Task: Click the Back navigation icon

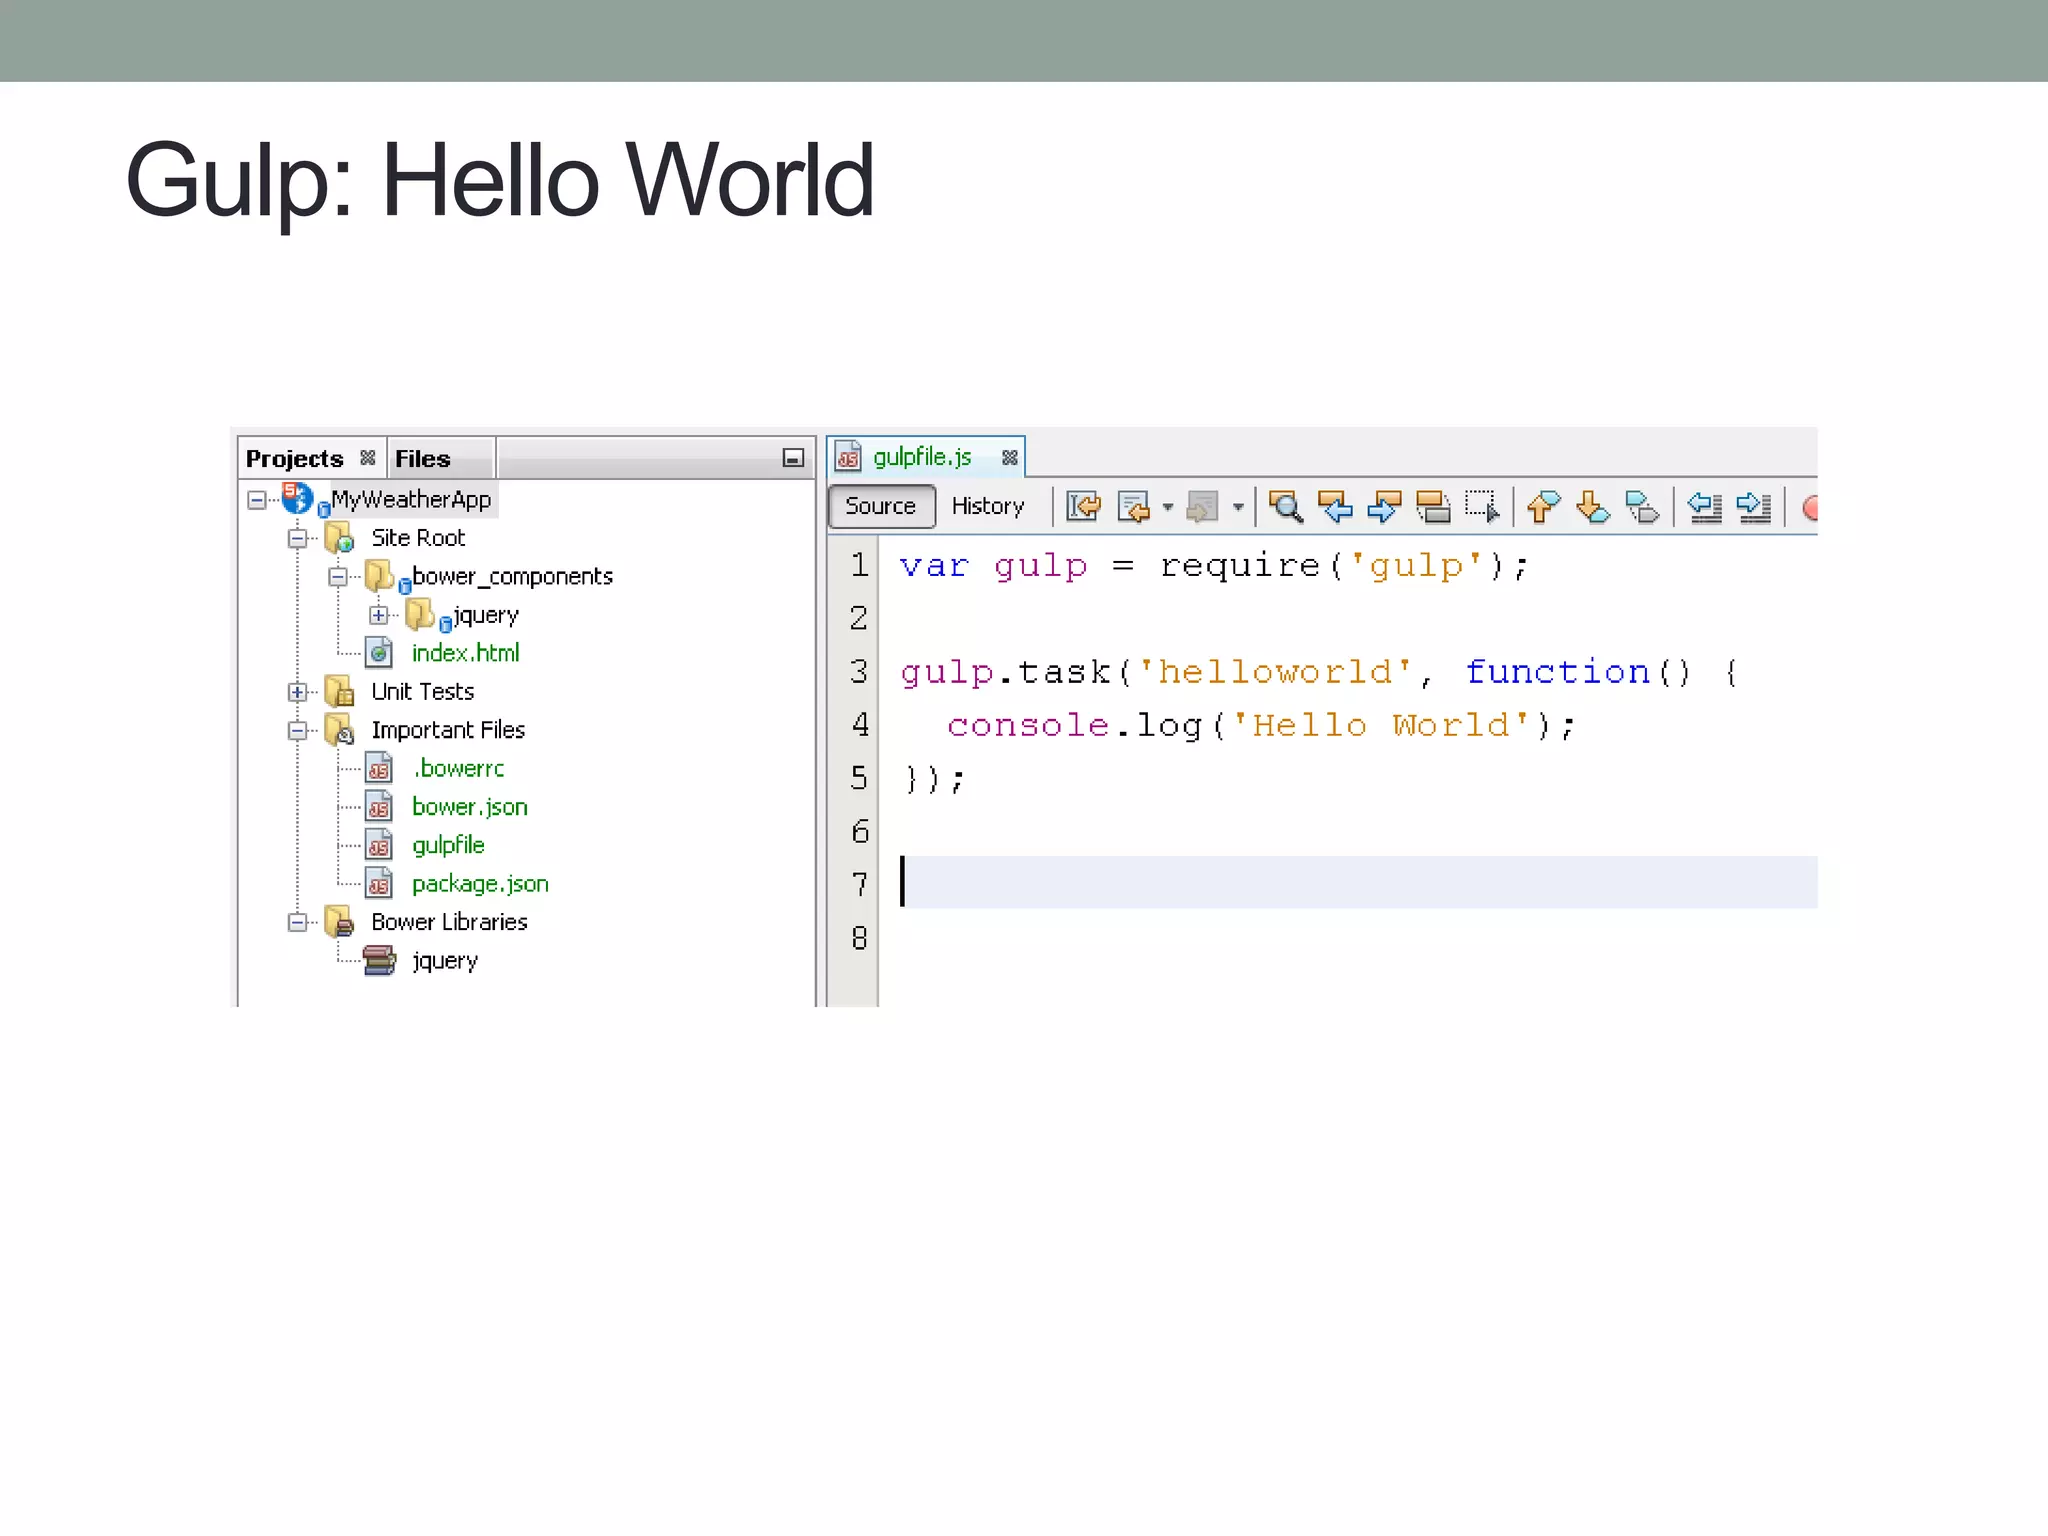Action: [1134, 507]
